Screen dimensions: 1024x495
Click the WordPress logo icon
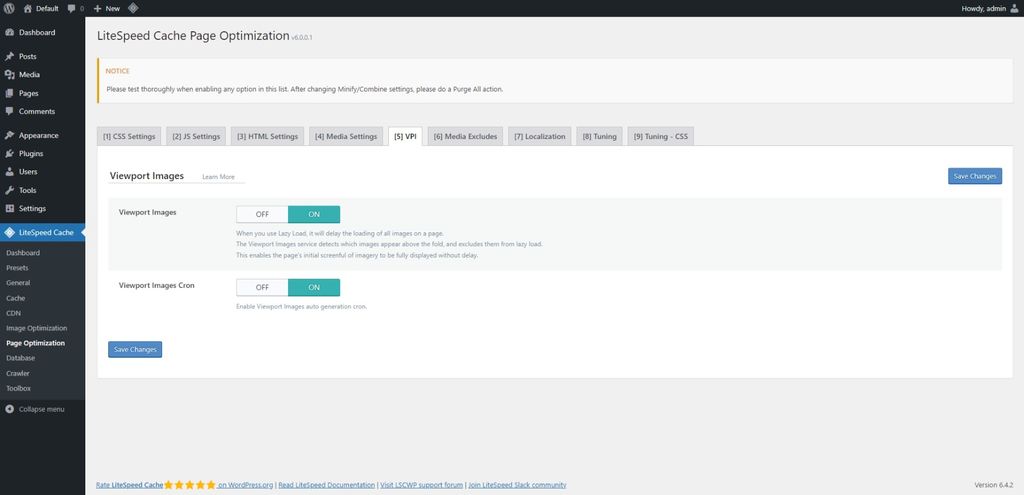tap(10, 8)
